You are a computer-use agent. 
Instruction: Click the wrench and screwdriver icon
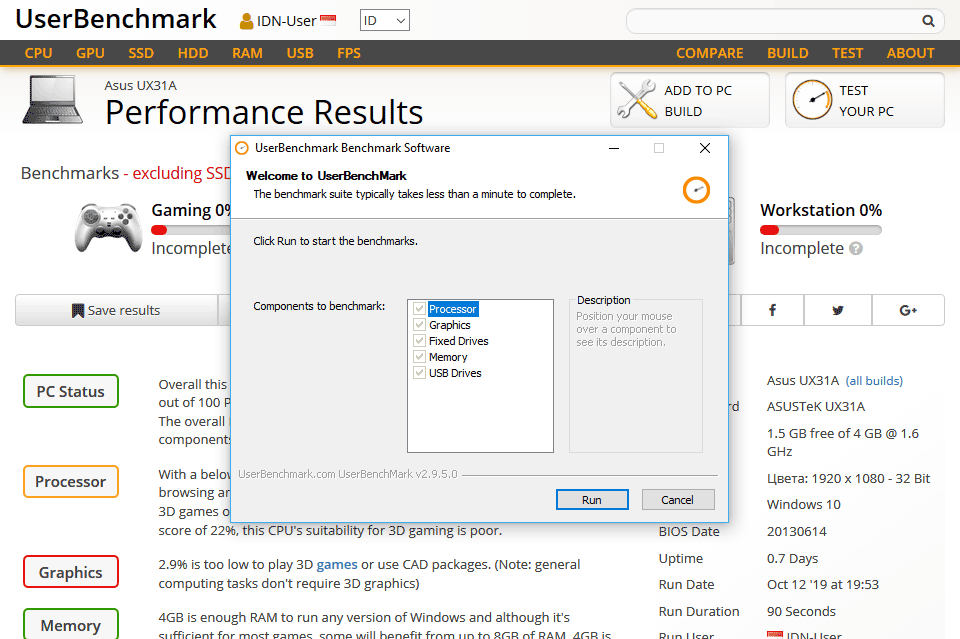pos(637,100)
